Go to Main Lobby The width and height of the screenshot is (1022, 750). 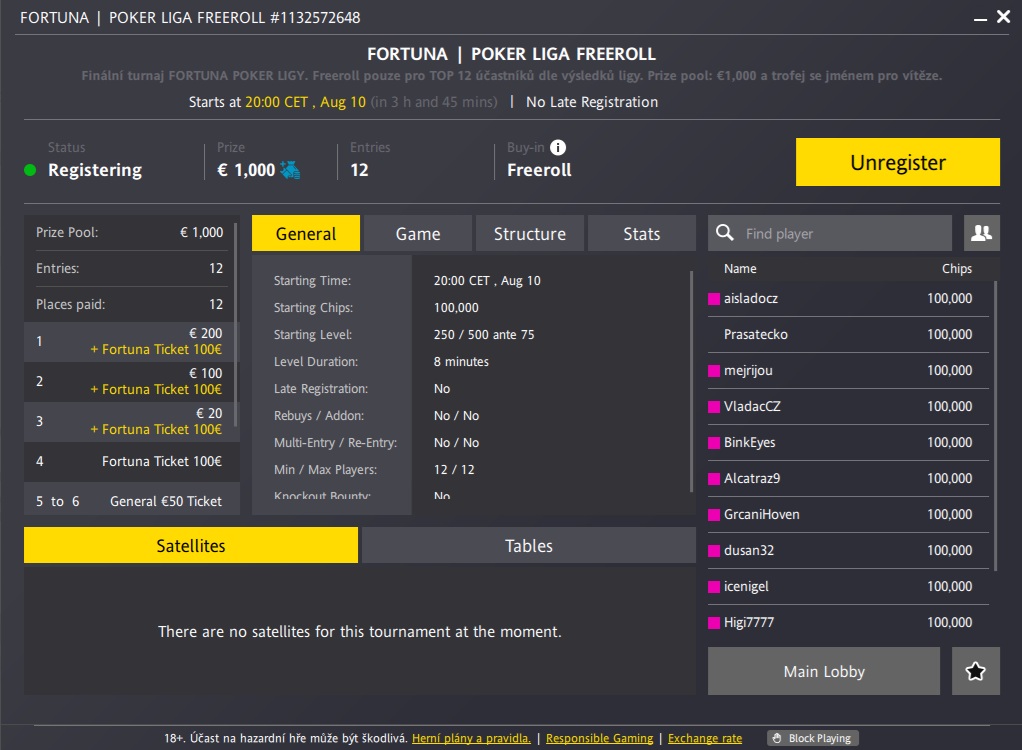[824, 671]
